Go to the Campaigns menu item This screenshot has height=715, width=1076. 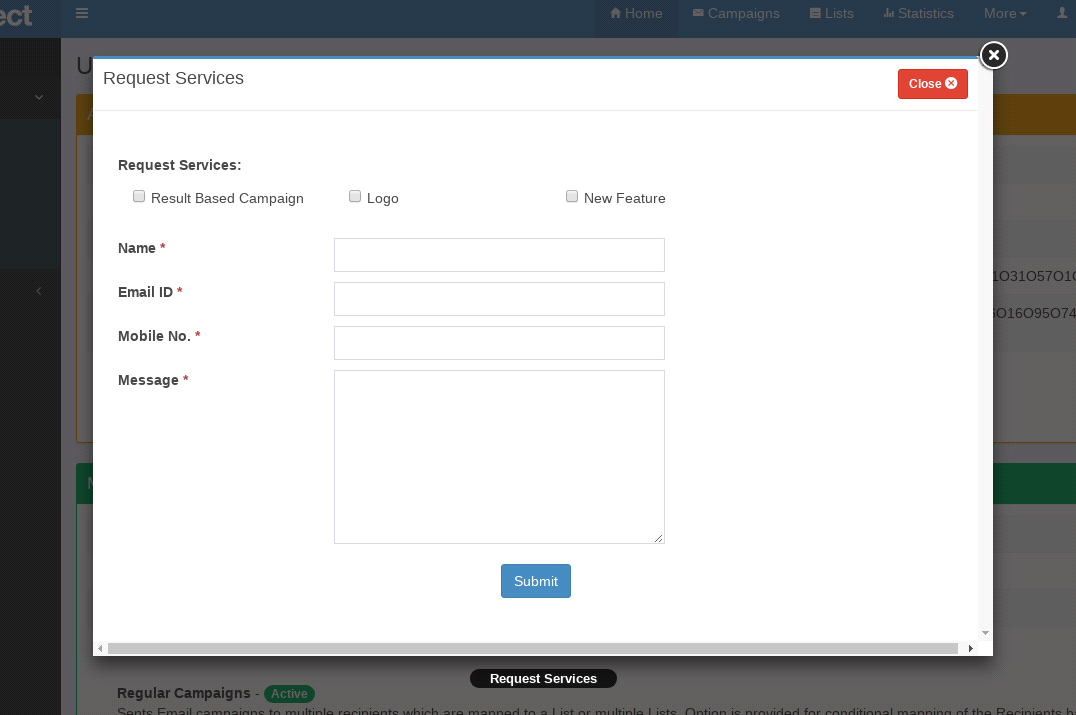coord(736,14)
